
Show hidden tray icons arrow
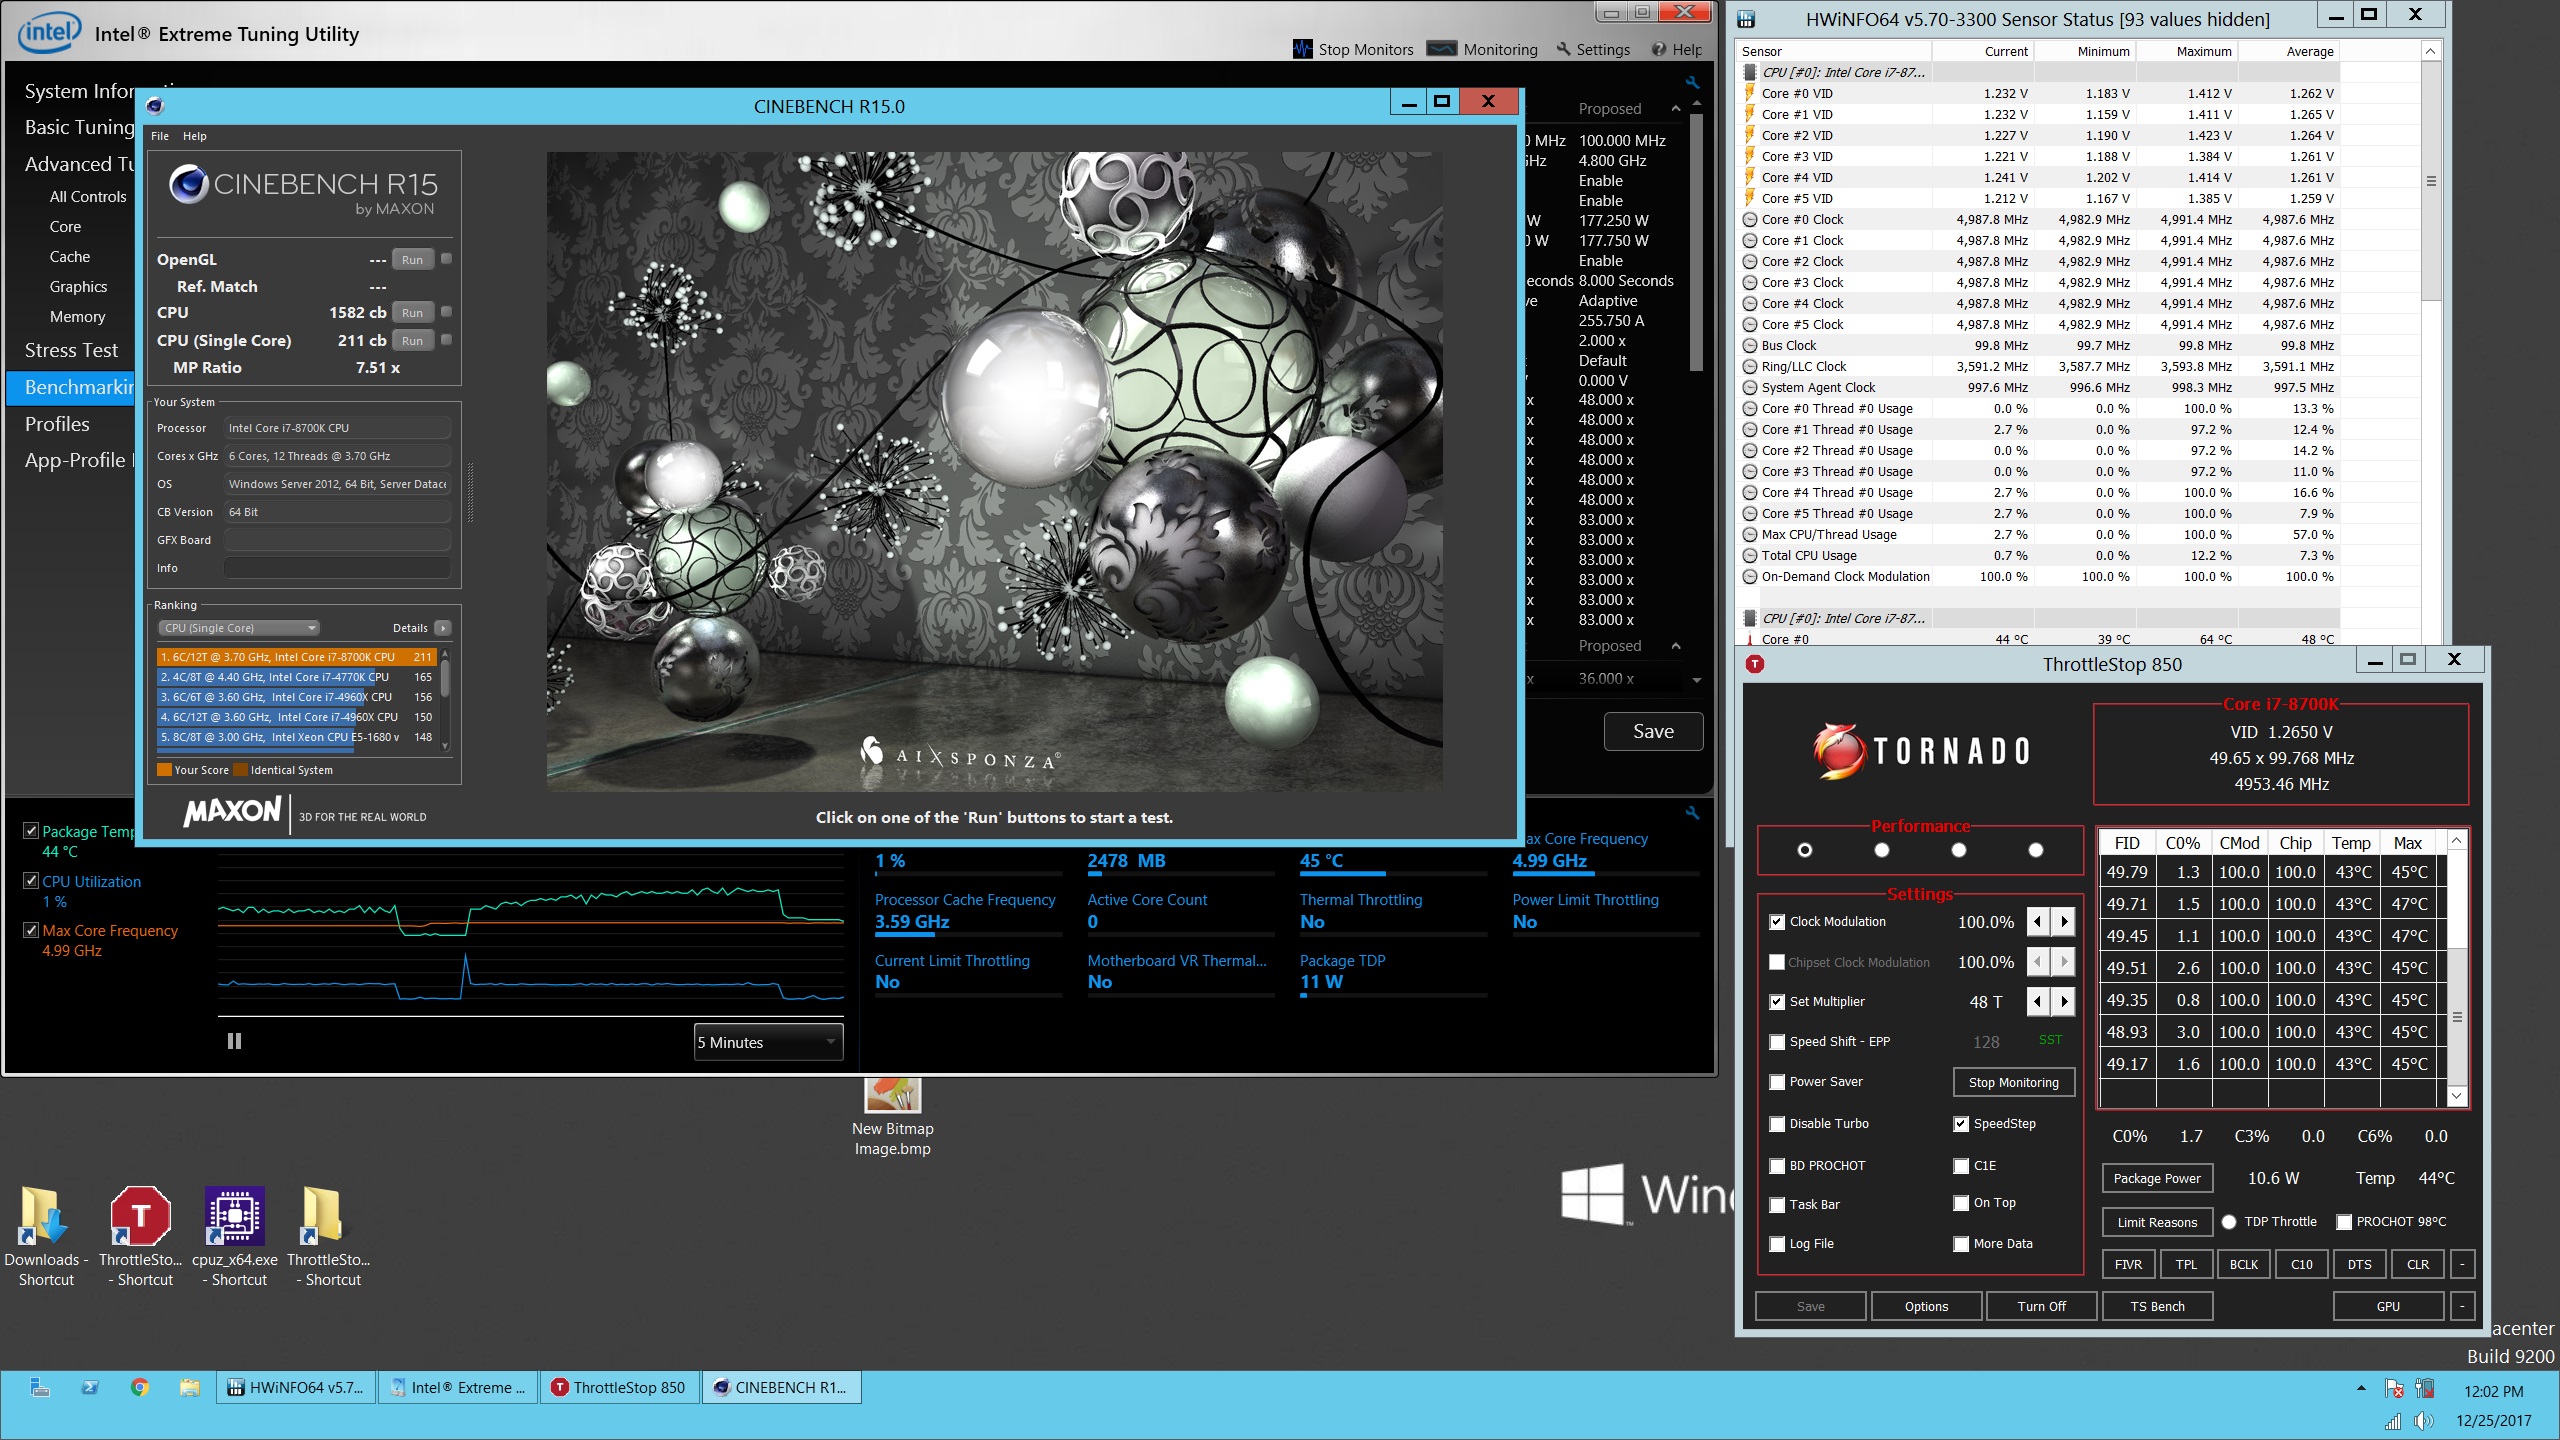click(2361, 1389)
